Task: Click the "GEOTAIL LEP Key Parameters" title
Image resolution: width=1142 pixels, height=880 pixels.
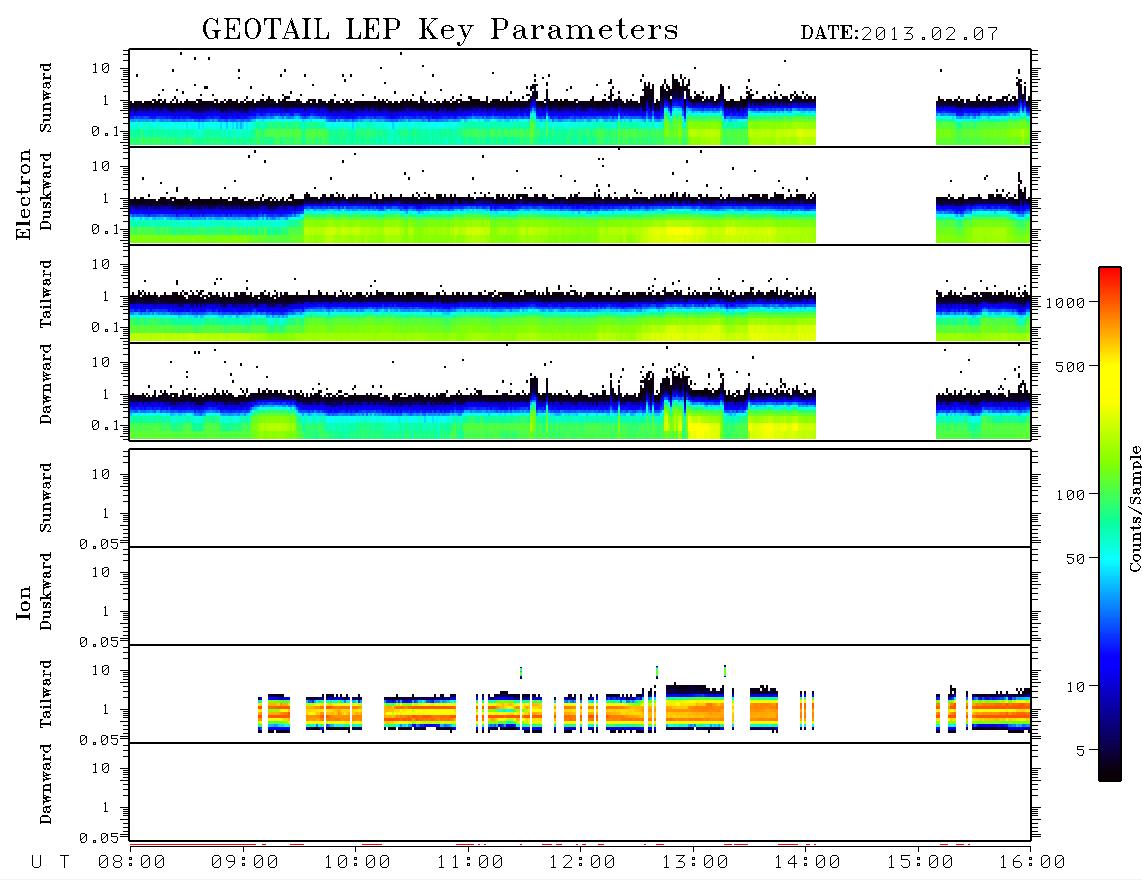Action: (440, 30)
